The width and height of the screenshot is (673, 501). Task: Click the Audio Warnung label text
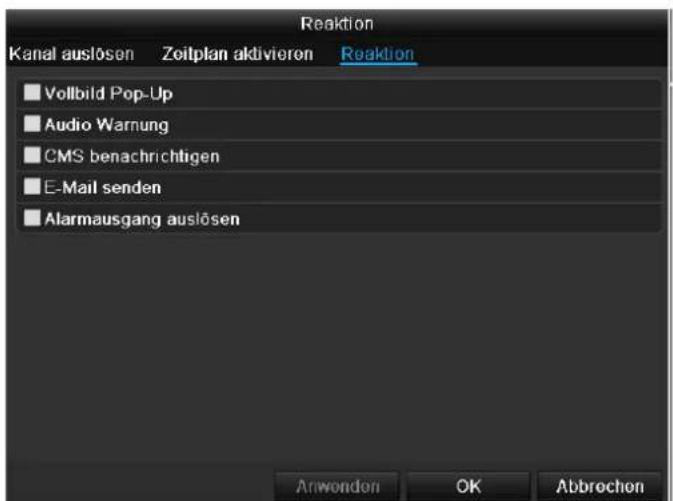click(106, 125)
